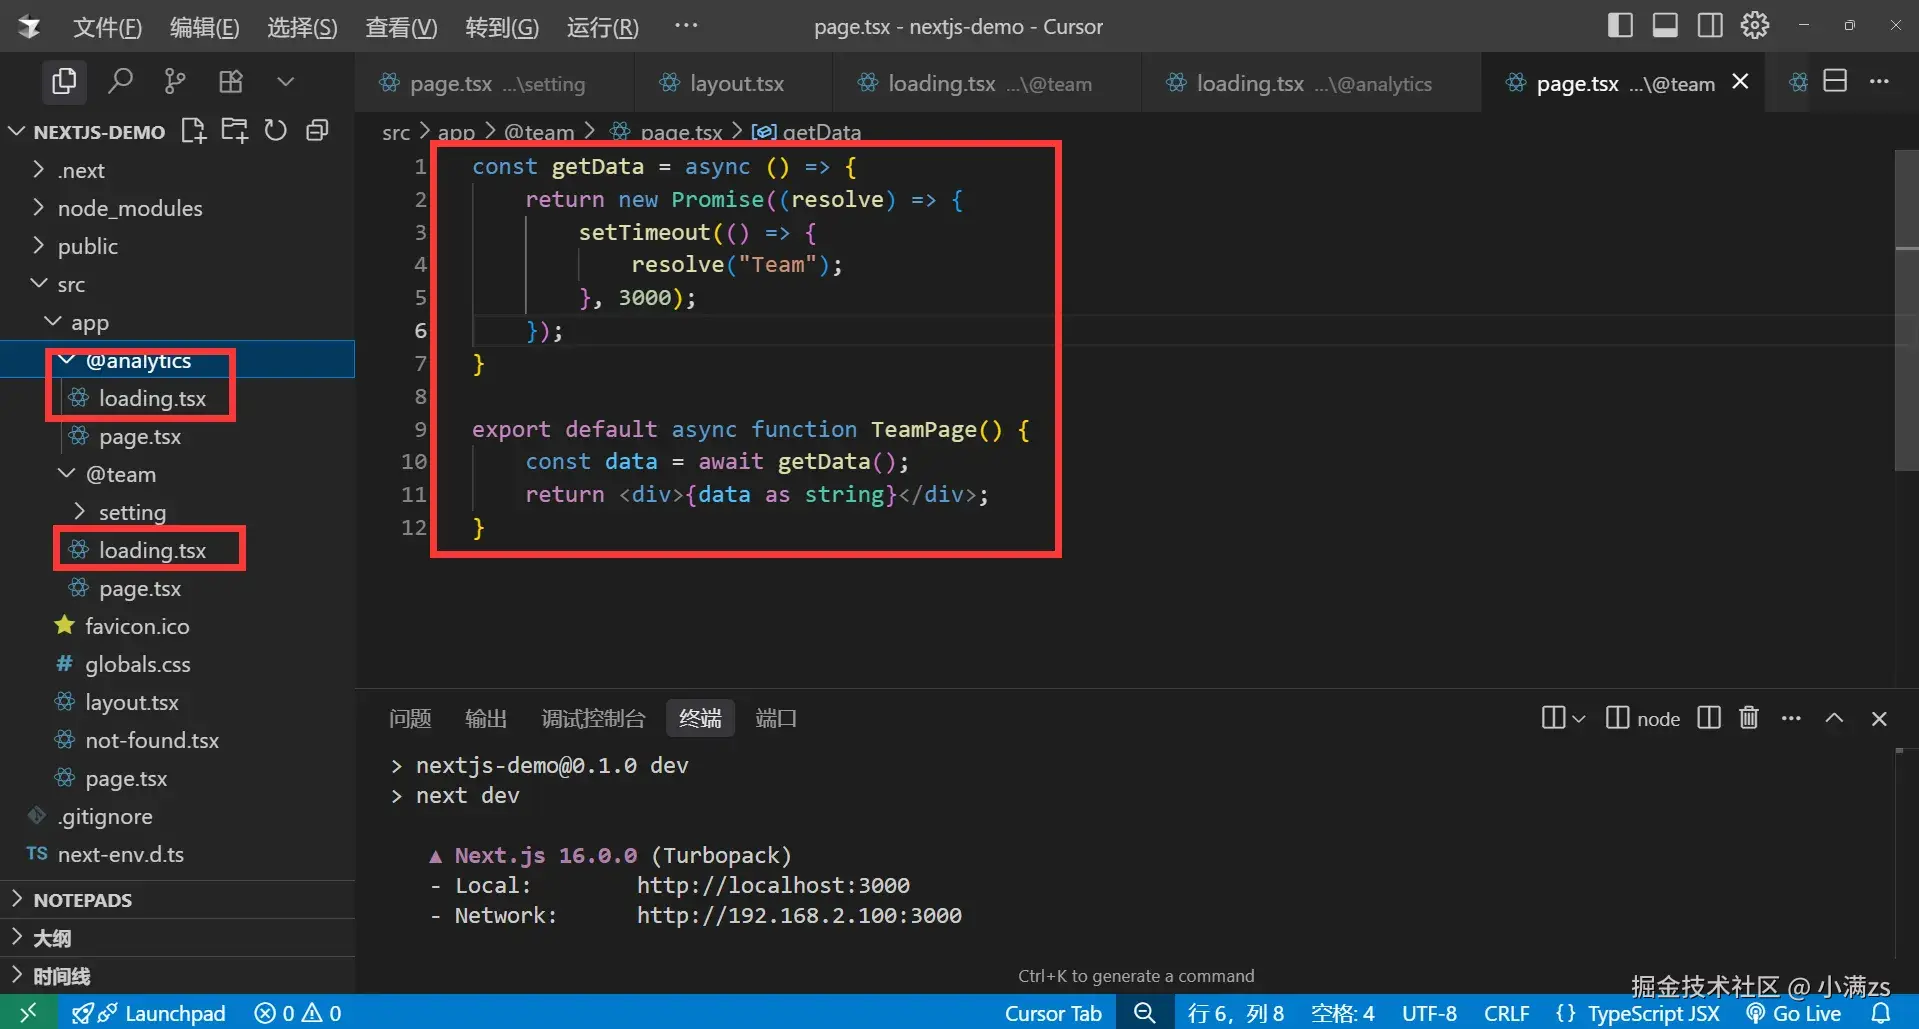This screenshot has height=1029, width=1919.
Task: Toggle the secondary sidebar layout
Action: tap(1710, 25)
